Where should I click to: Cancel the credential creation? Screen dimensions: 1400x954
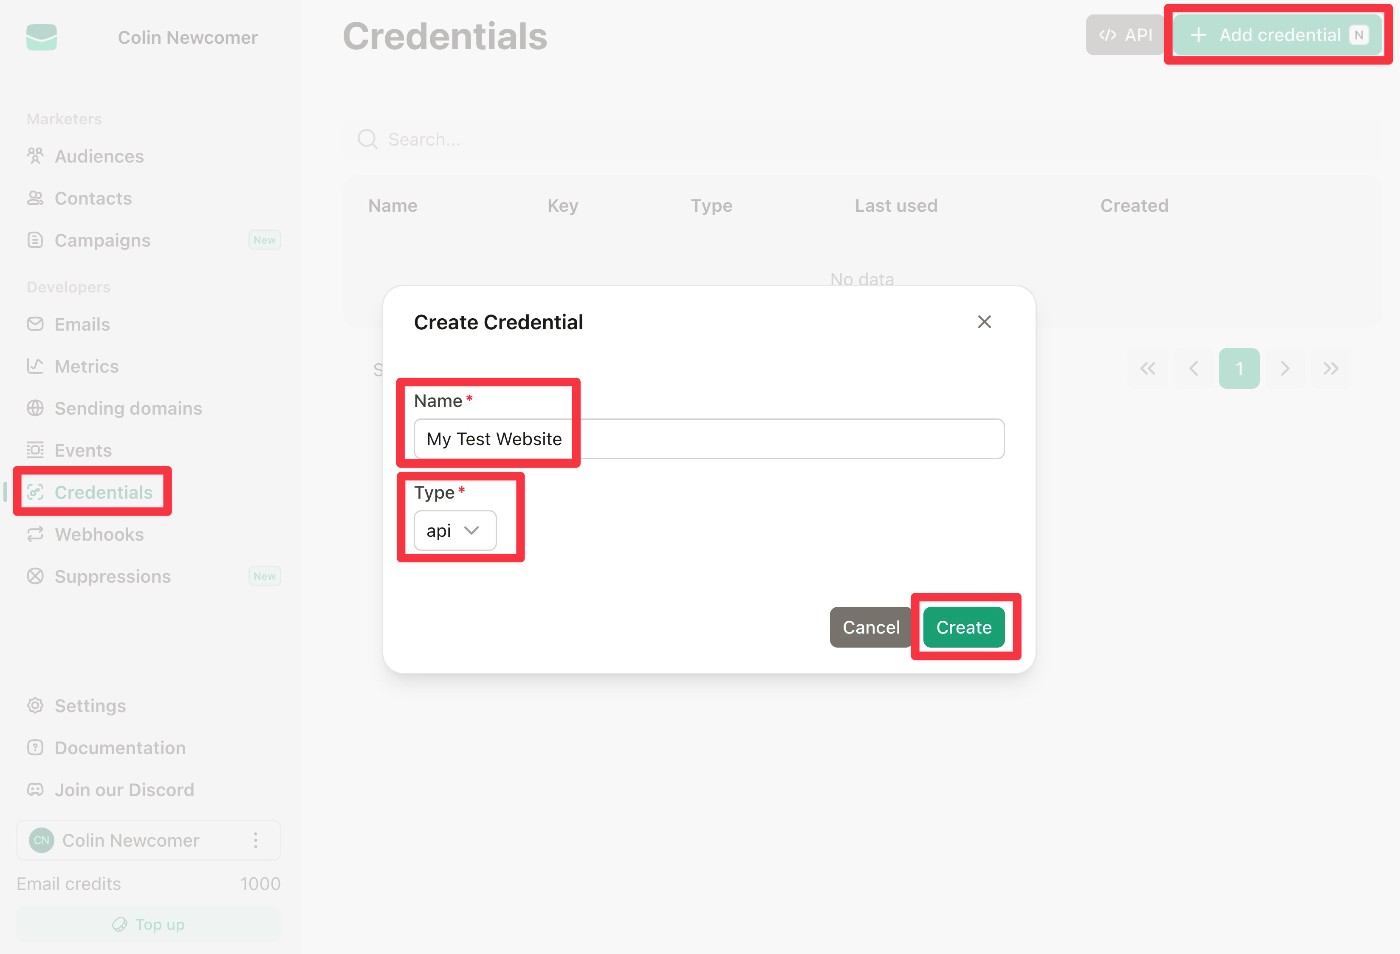click(870, 628)
